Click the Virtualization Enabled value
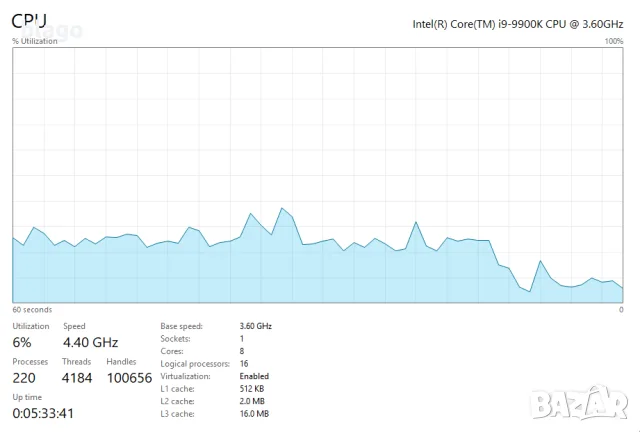Screen dimensions: 640x432 point(254,376)
